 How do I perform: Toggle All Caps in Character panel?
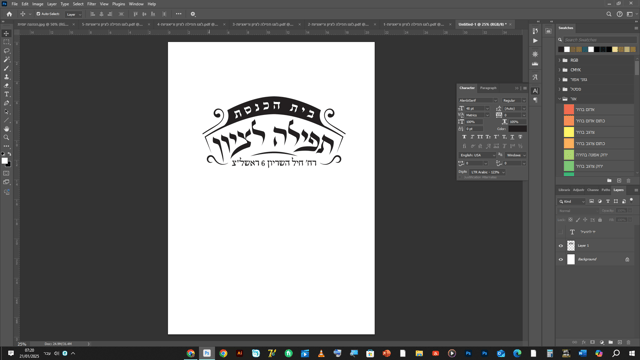[480, 137]
